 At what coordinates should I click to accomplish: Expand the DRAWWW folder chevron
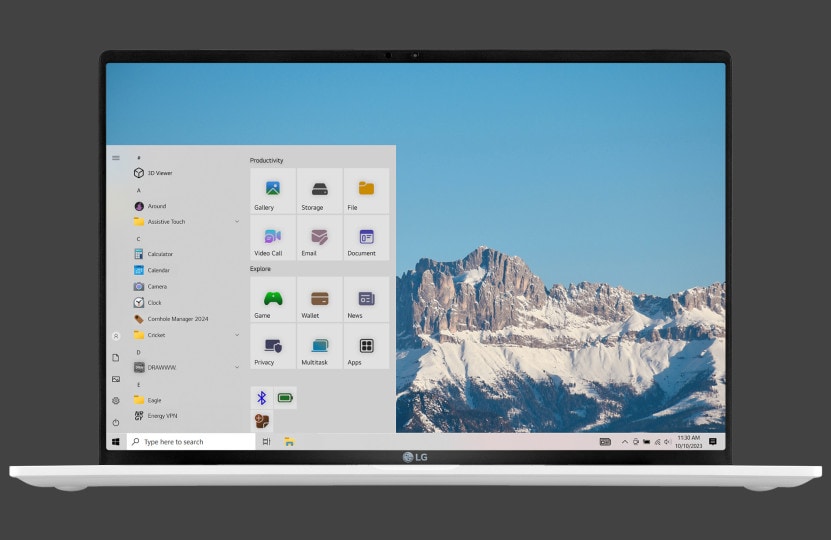237,367
